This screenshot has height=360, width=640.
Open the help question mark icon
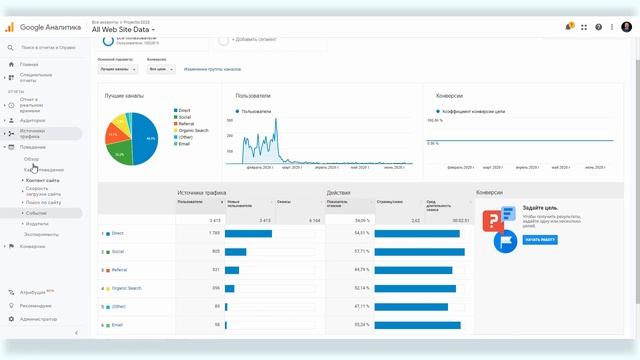(x=598, y=27)
